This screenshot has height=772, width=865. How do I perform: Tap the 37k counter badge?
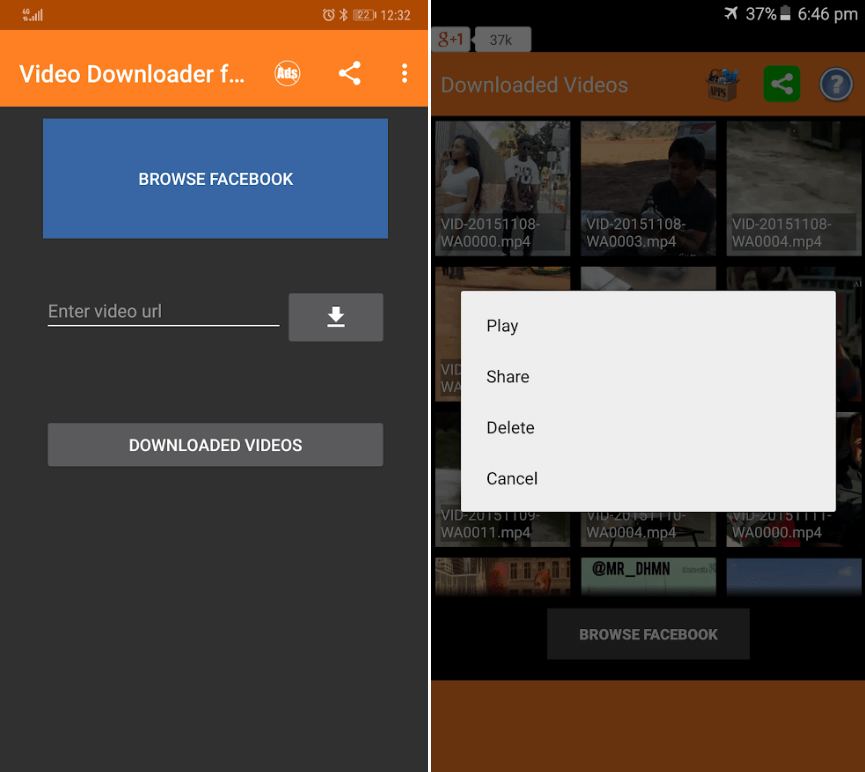pos(502,40)
